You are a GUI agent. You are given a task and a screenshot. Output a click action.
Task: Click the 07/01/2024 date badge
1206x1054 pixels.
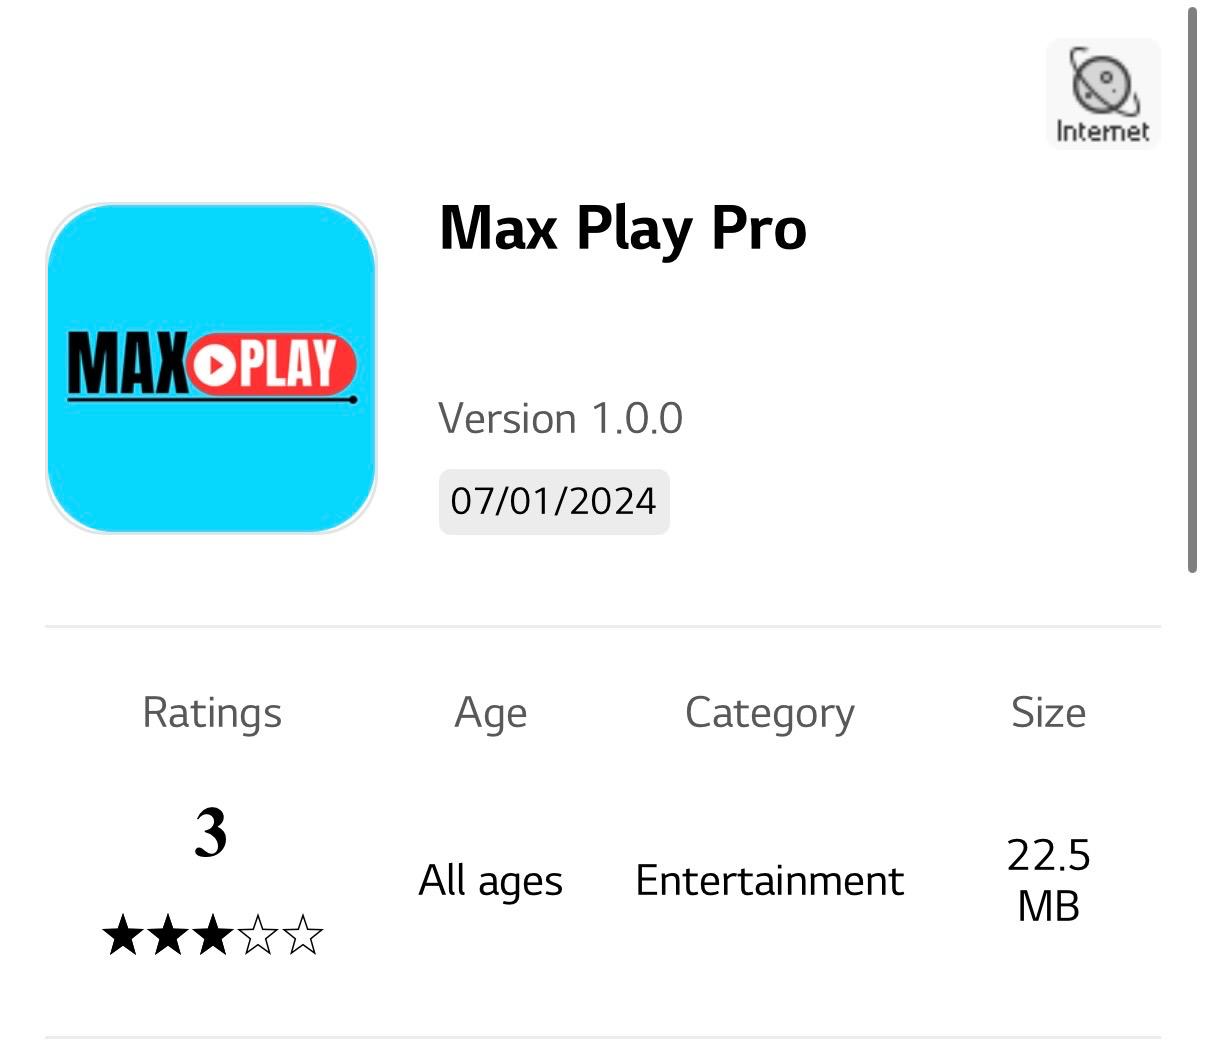pyautogui.click(x=554, y=501)
